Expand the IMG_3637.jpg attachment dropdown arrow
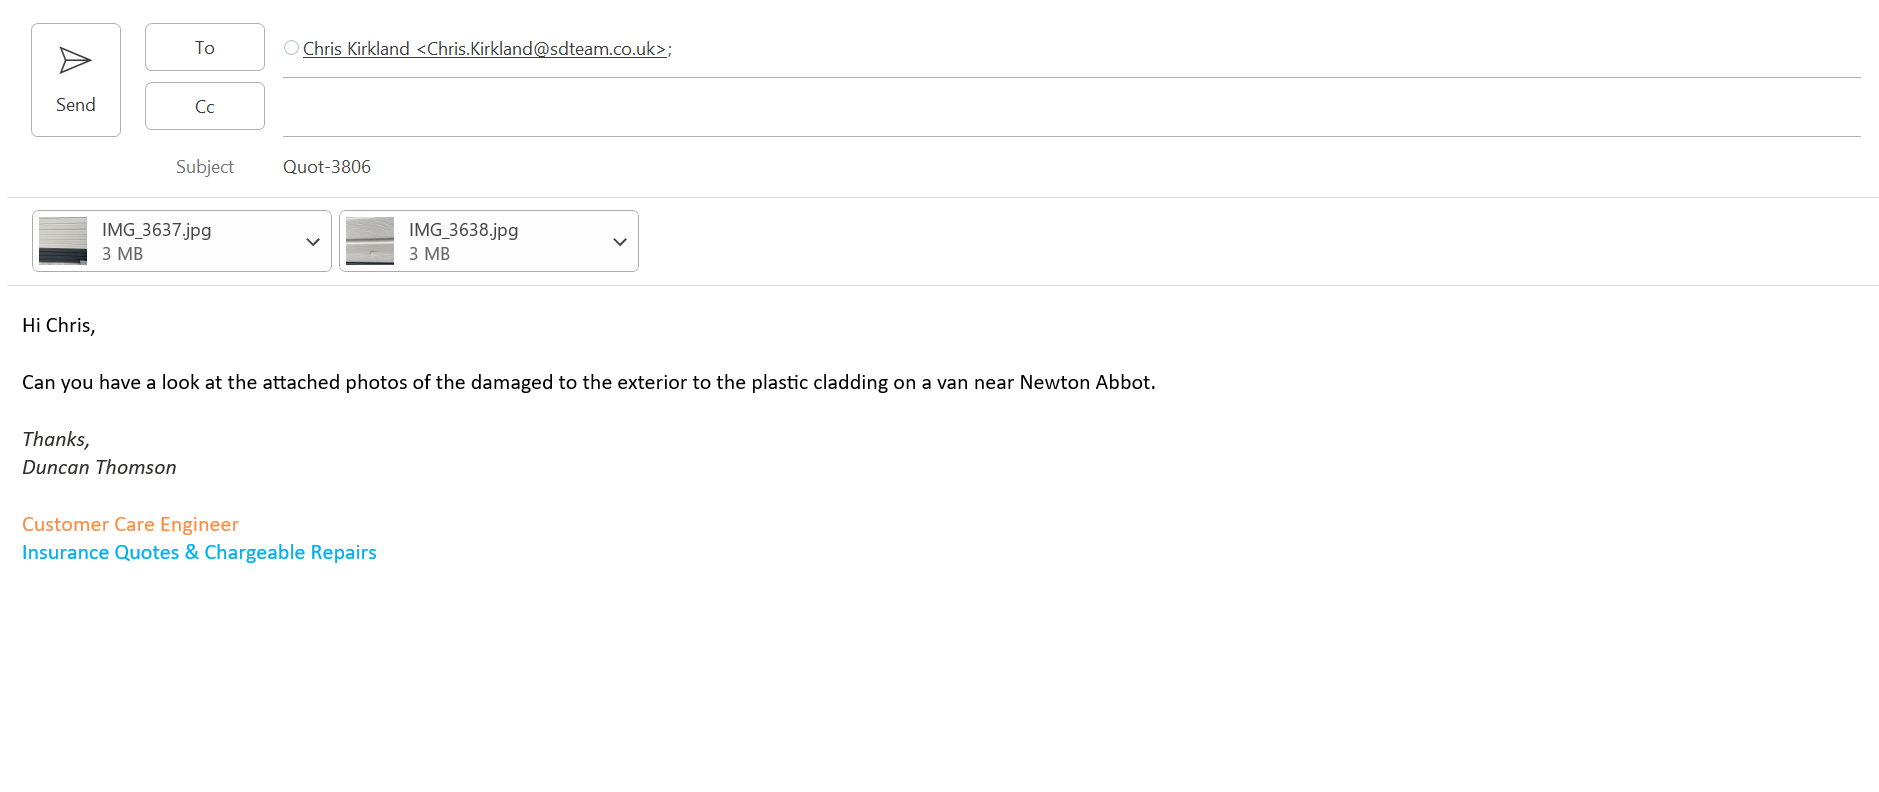The width and height of the screenshot is (1879, 792). (313, 242)
